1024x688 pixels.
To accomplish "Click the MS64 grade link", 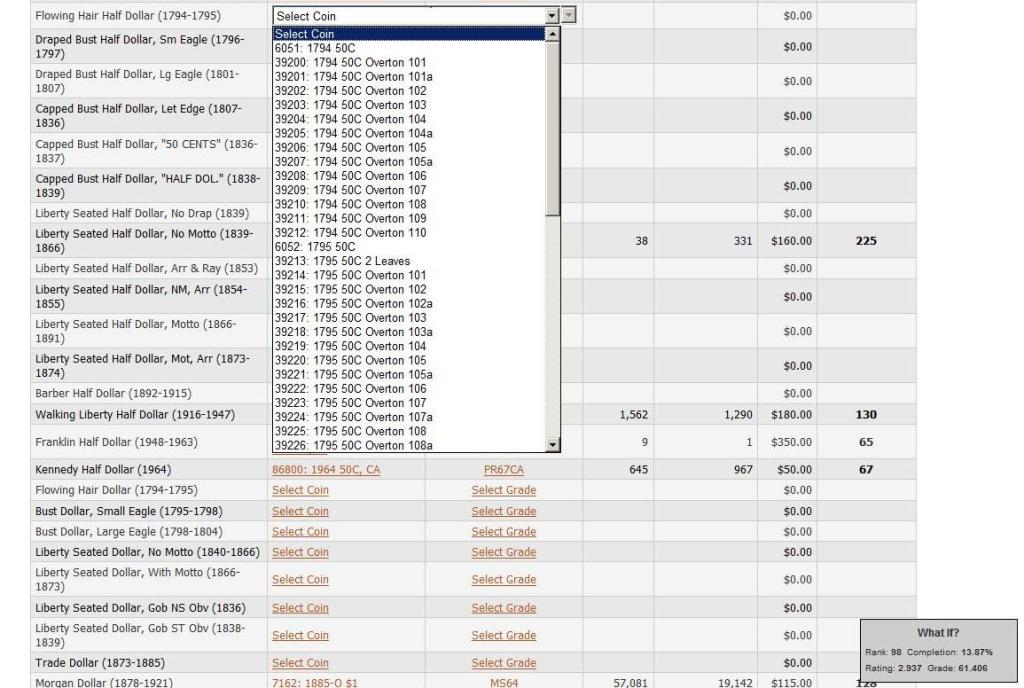I will coord(503,682).
